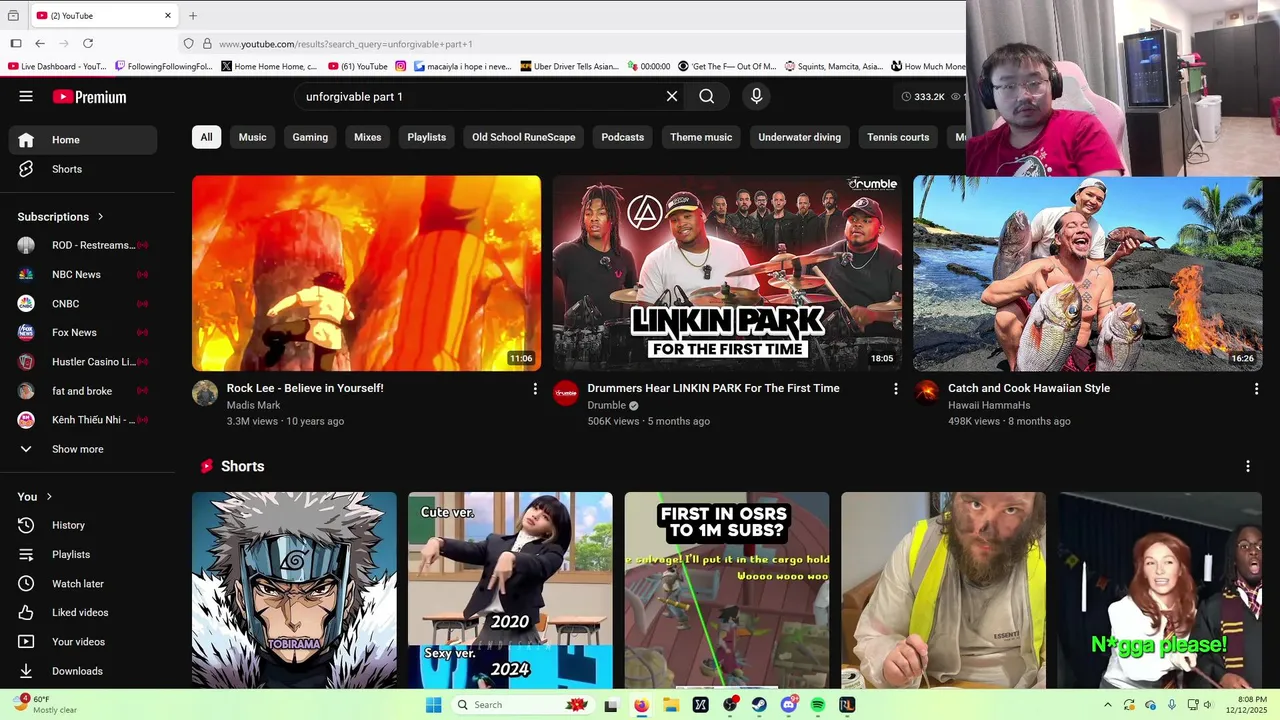The height and width of the screenshot is (720, 1280).
Task: Open Fox News subscription channel
Action: click(x=83, y=333)
